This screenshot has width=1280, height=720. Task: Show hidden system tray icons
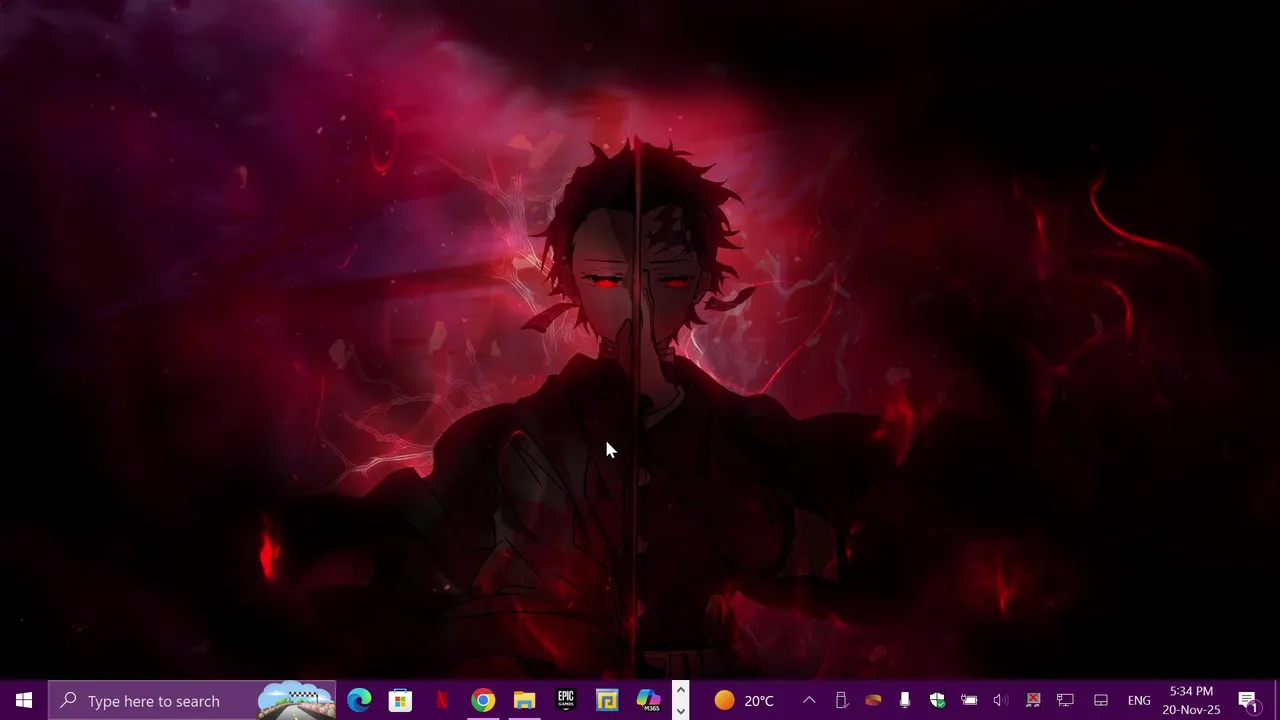[x=809, y=701]
